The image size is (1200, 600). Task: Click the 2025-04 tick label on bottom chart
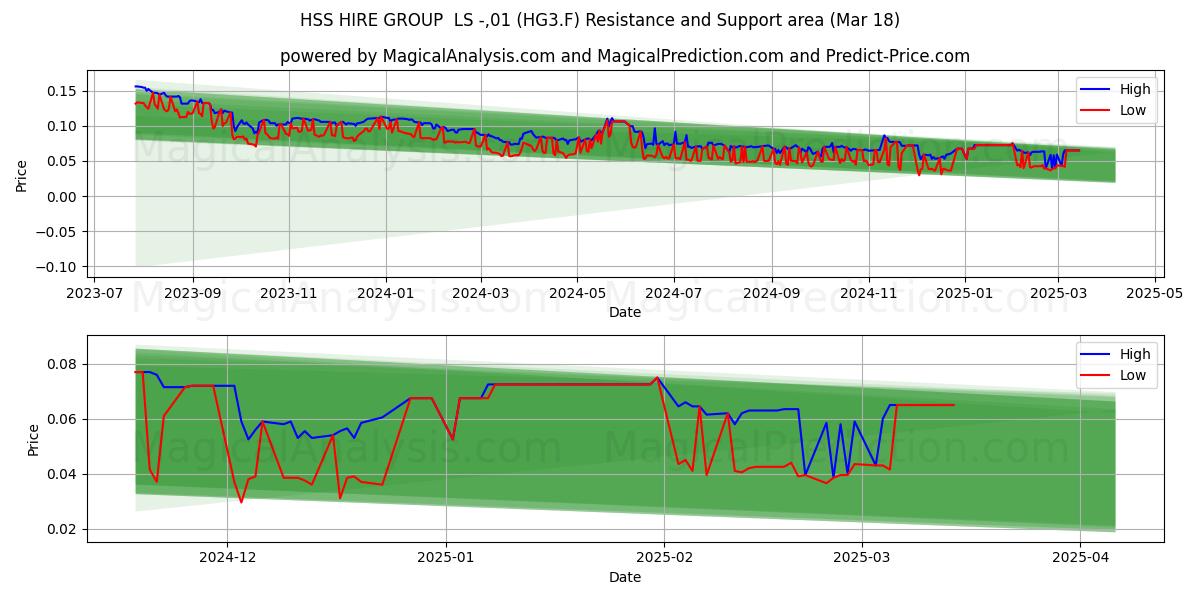pos(1080,559)
